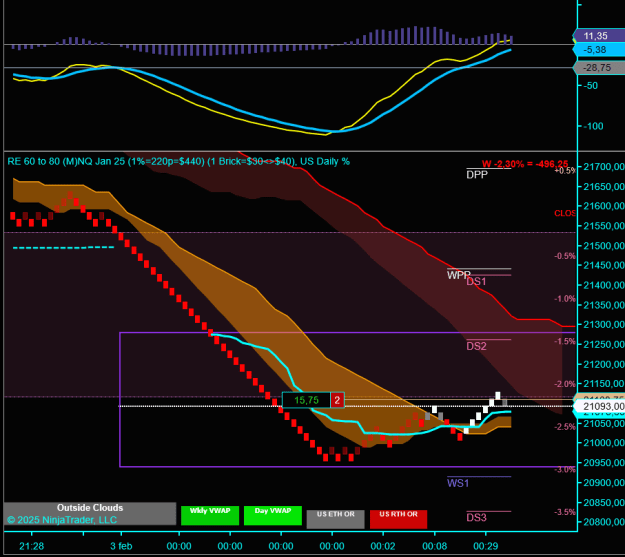Image resolution: width=625 pixels, height=557 pixels.
Task: Select the DS2 pivot label
Action: (x=476, y=346)
